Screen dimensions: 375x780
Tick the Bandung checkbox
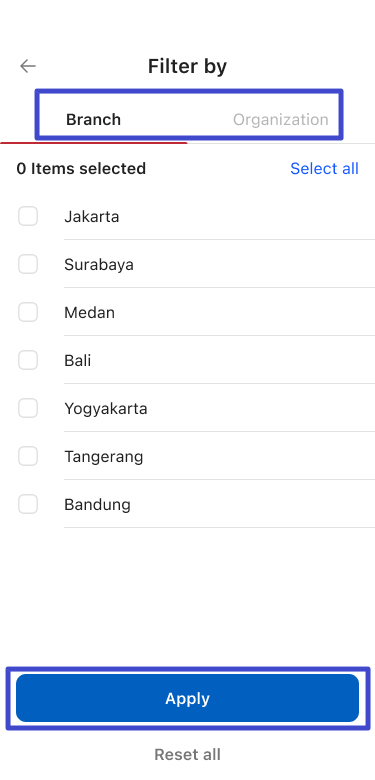tap(28, 504)
